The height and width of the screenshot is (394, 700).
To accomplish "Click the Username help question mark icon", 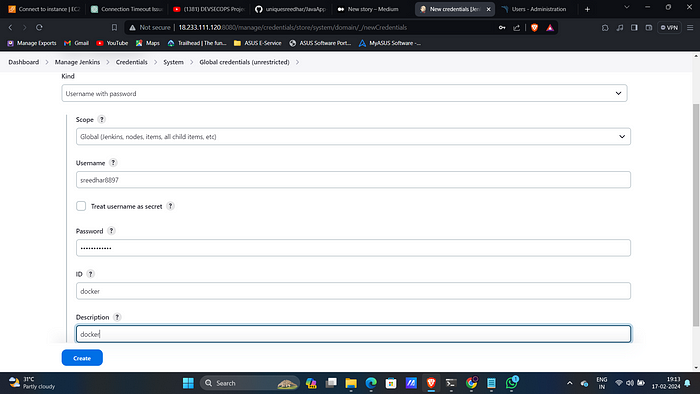I will (x=113, y=163).
